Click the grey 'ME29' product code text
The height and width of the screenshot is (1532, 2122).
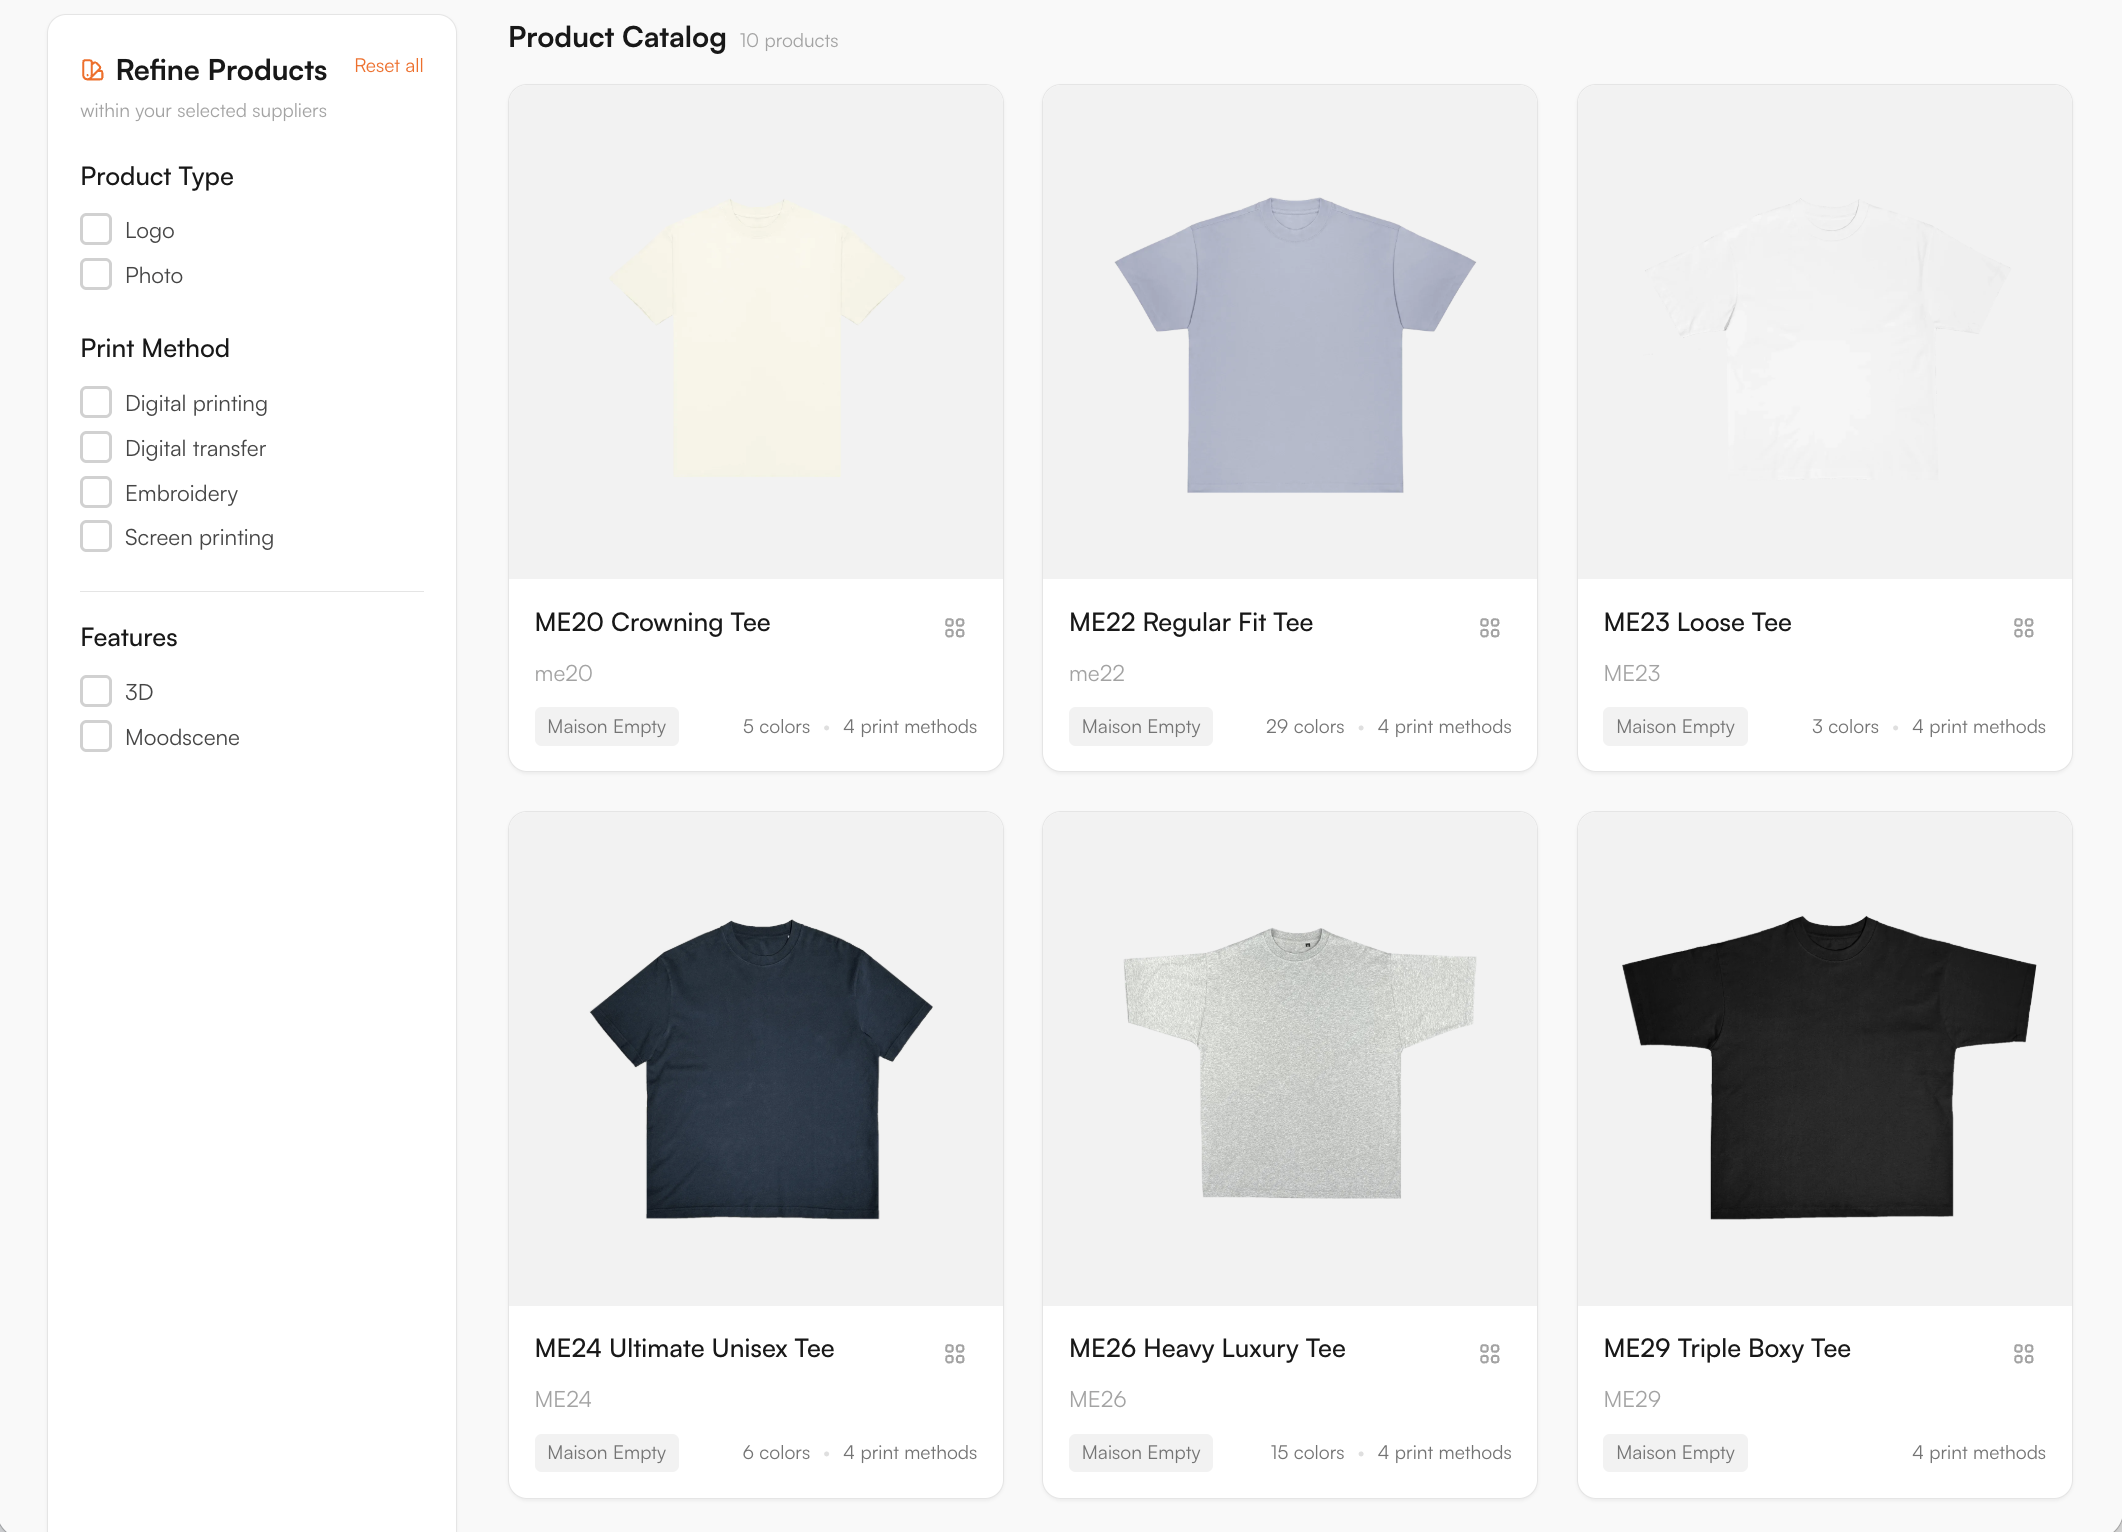1632,1400
